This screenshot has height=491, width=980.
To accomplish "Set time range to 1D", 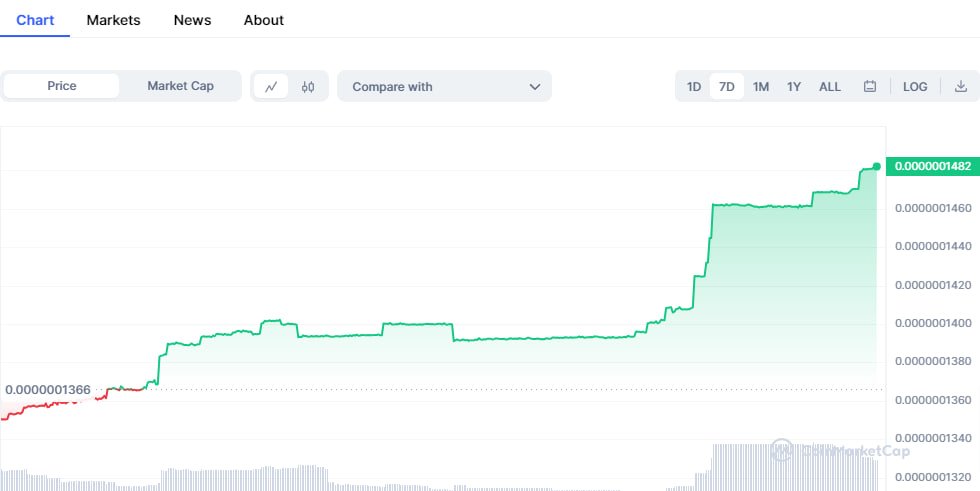I will tap(694, 86).
